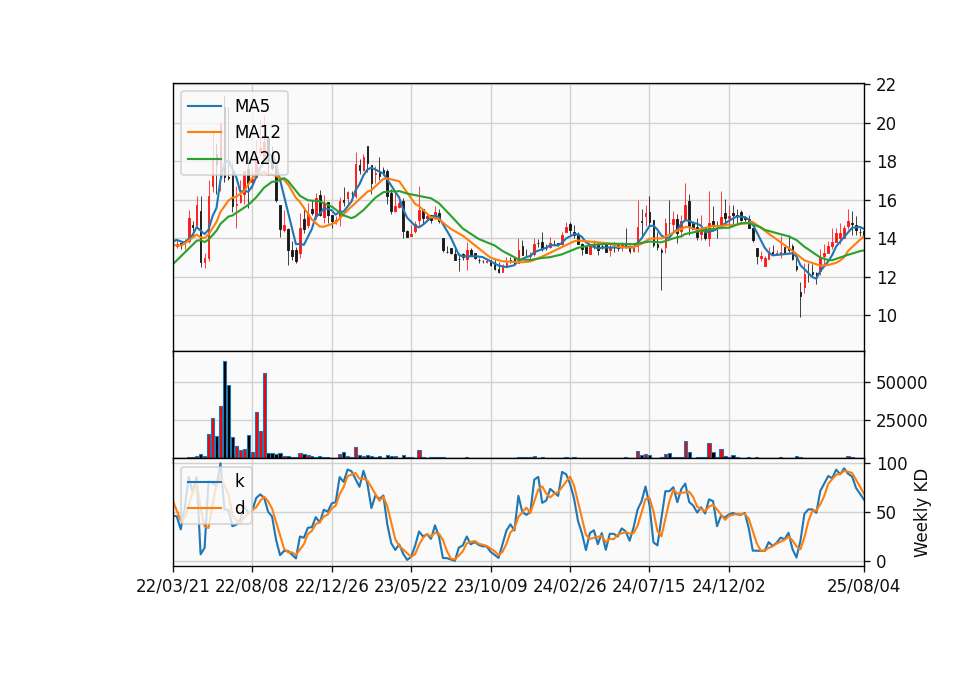This screenshot has height=690, width=960.
Task: Click the volume axis value 50000
Action: point(901,383)
